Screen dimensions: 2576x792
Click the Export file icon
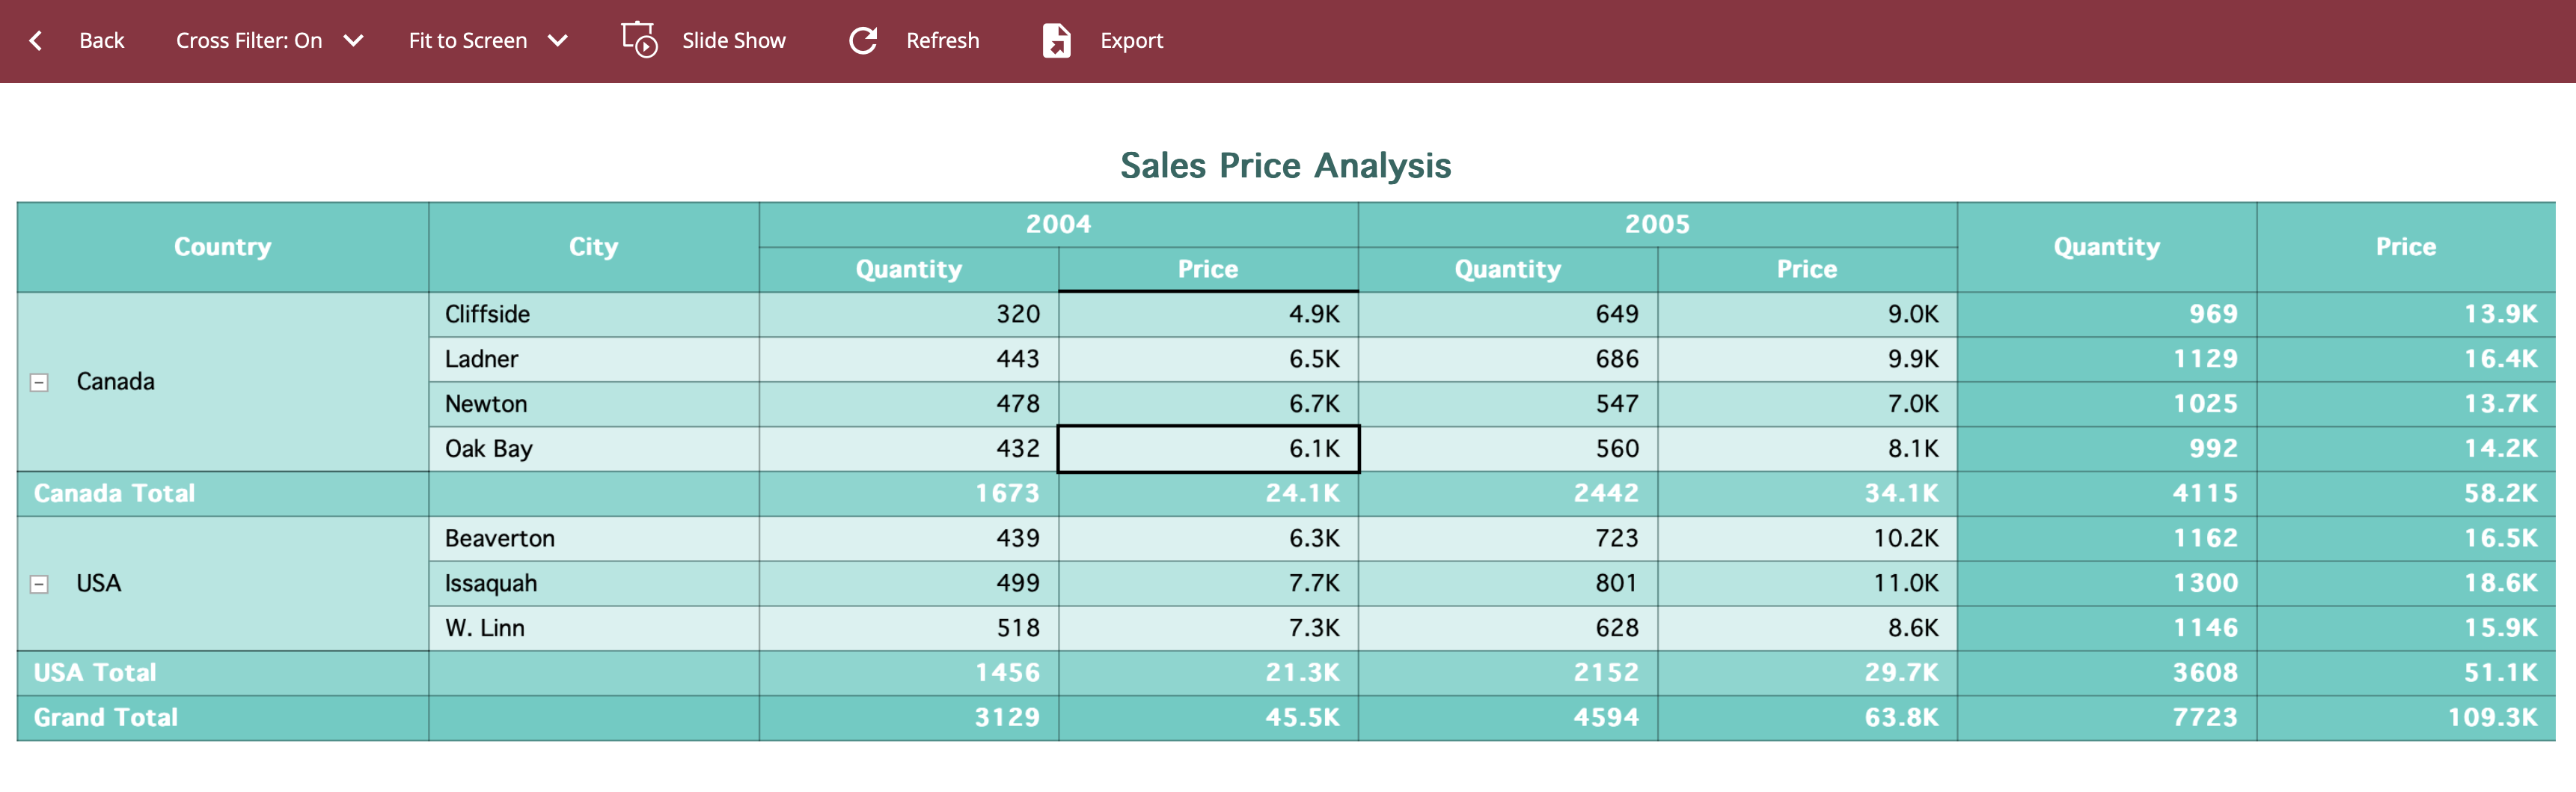pyautogui.click(x=1056, y=41)
